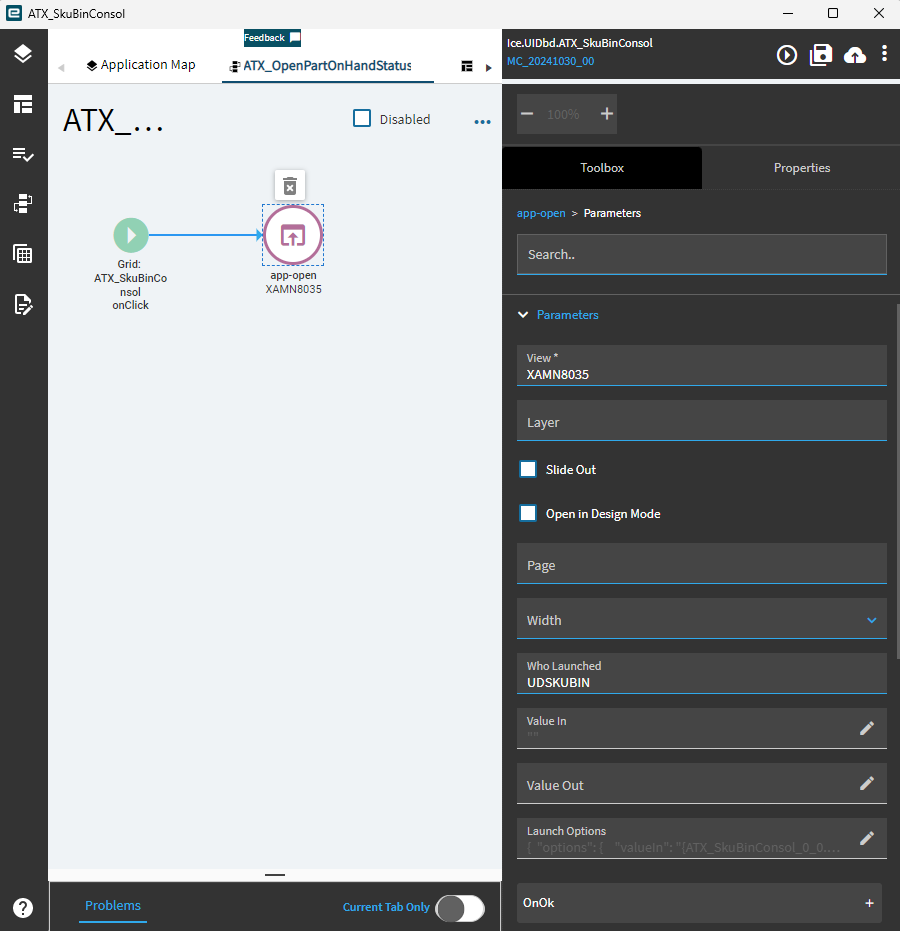Click the app-open breadcrumb link
900x931 pixels.
541,213
